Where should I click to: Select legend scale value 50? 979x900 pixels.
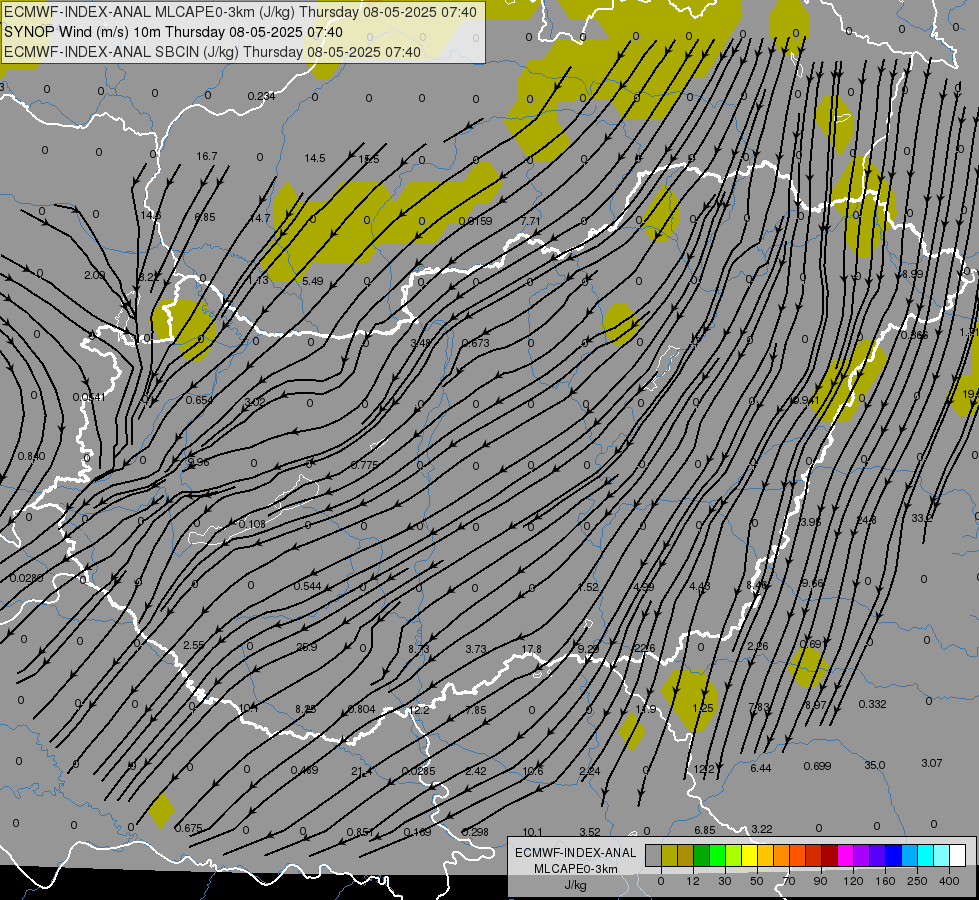point(757,881)
